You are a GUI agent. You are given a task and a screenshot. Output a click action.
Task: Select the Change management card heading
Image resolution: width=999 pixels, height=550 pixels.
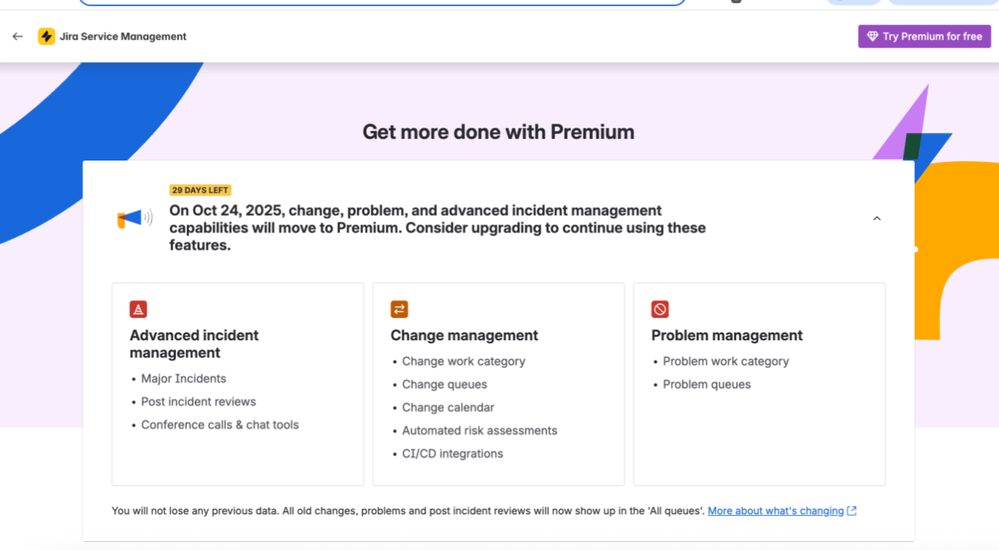click(x=464, y=336)
